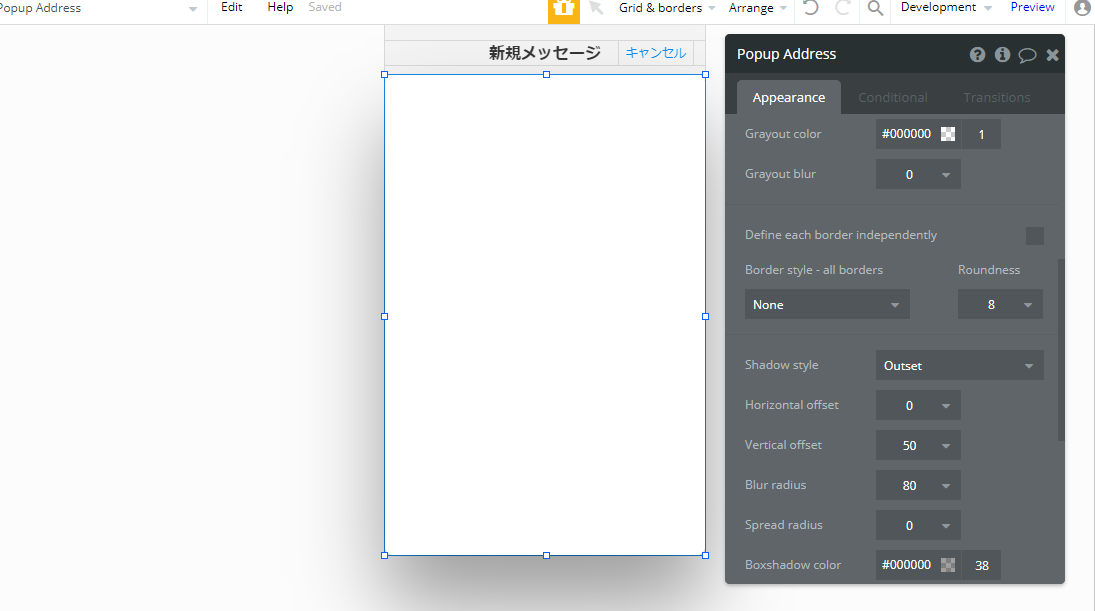Expand the Arrange menu dropdown
Screen dimensions: 1095x611
point(758,8)
